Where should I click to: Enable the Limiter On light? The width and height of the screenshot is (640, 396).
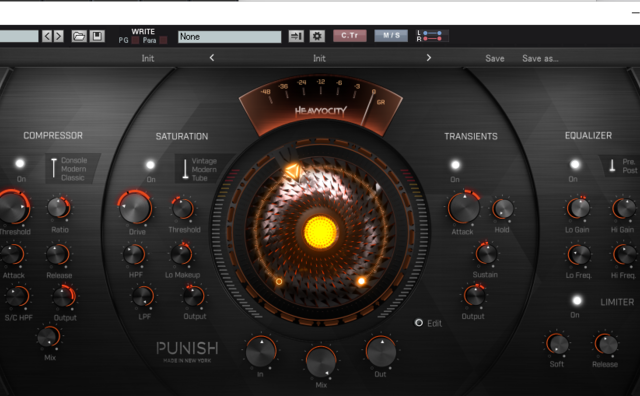(577, 301)
